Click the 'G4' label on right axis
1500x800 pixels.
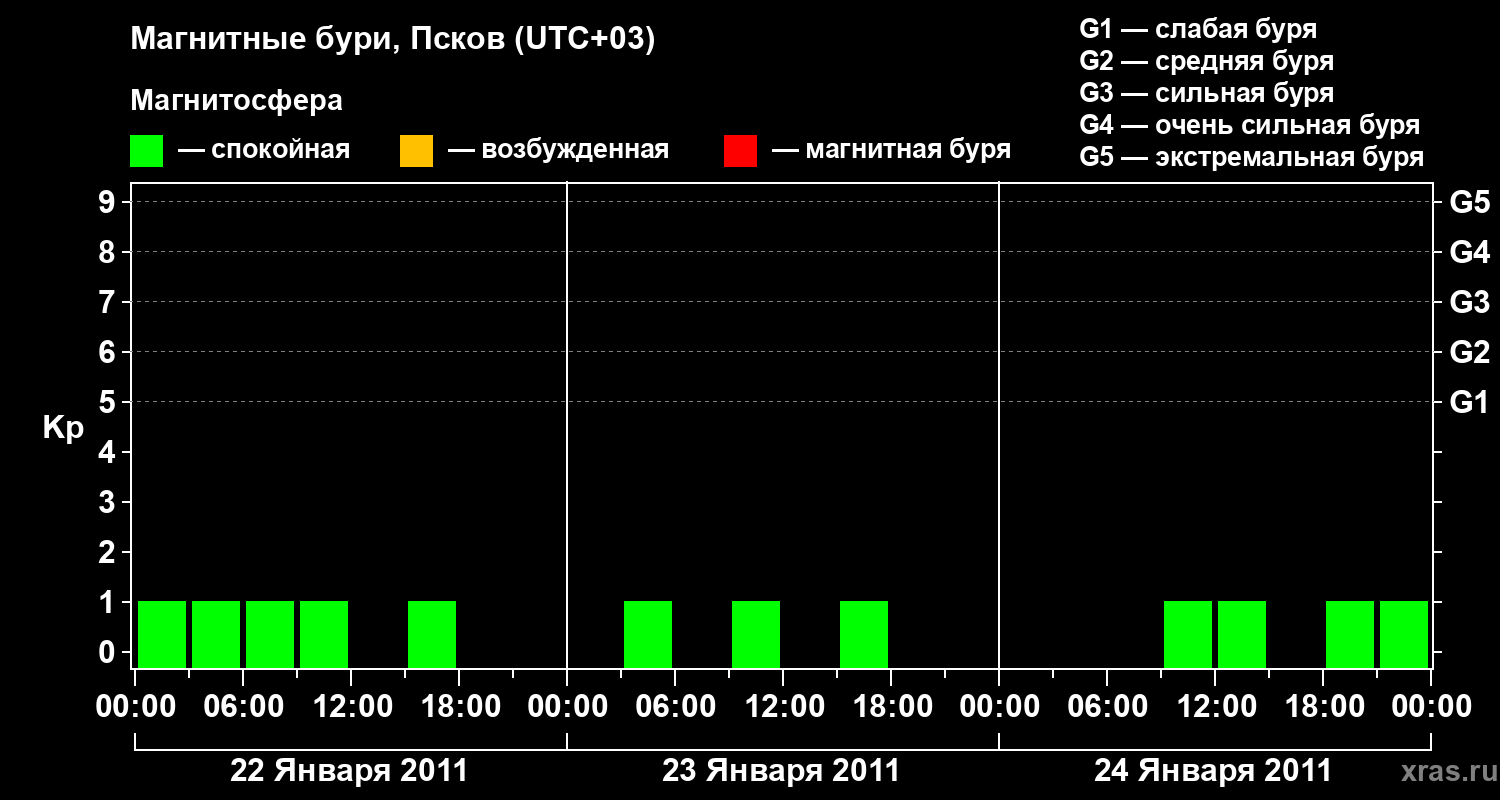(1469, 252)
